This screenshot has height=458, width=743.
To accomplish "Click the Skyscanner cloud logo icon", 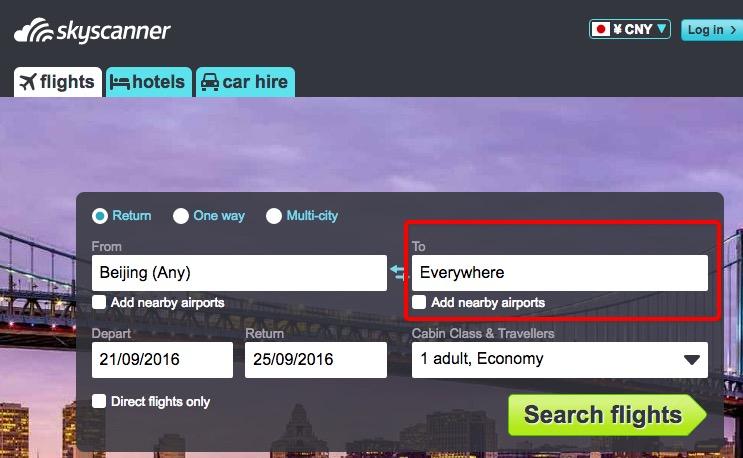I will point(34,31).
